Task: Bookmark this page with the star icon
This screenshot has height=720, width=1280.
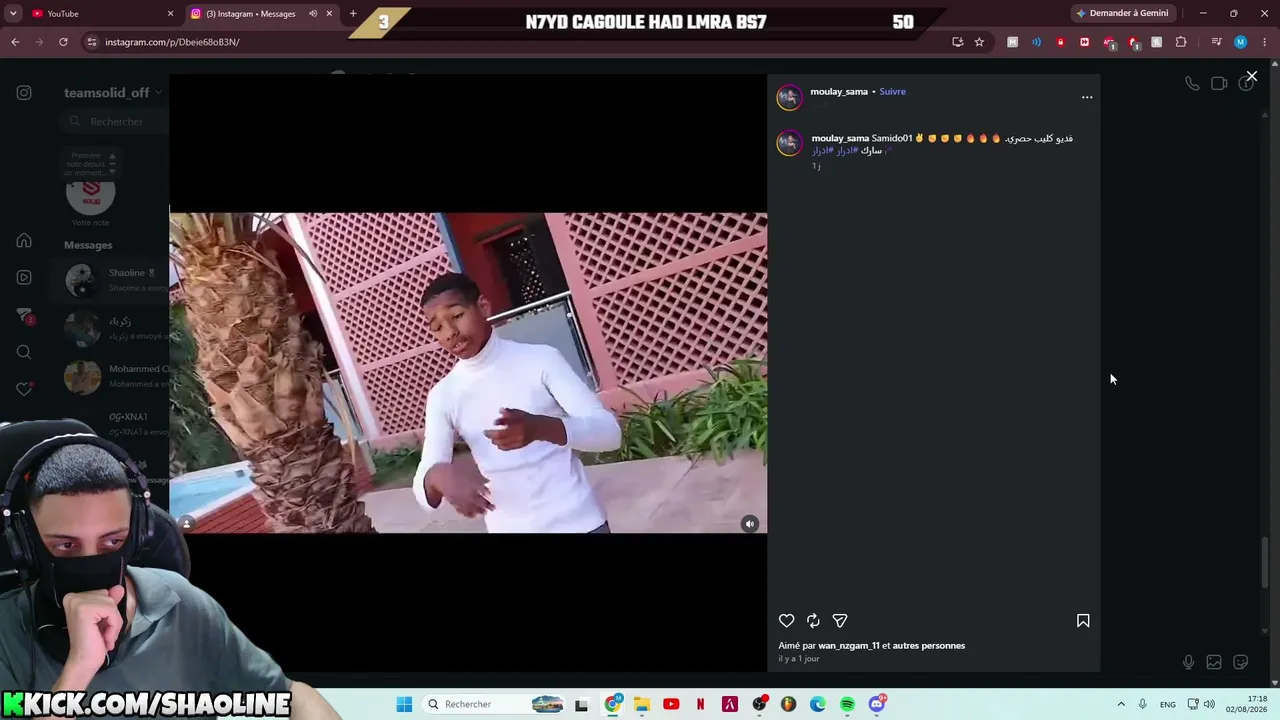Action: [x=979, y=42]
